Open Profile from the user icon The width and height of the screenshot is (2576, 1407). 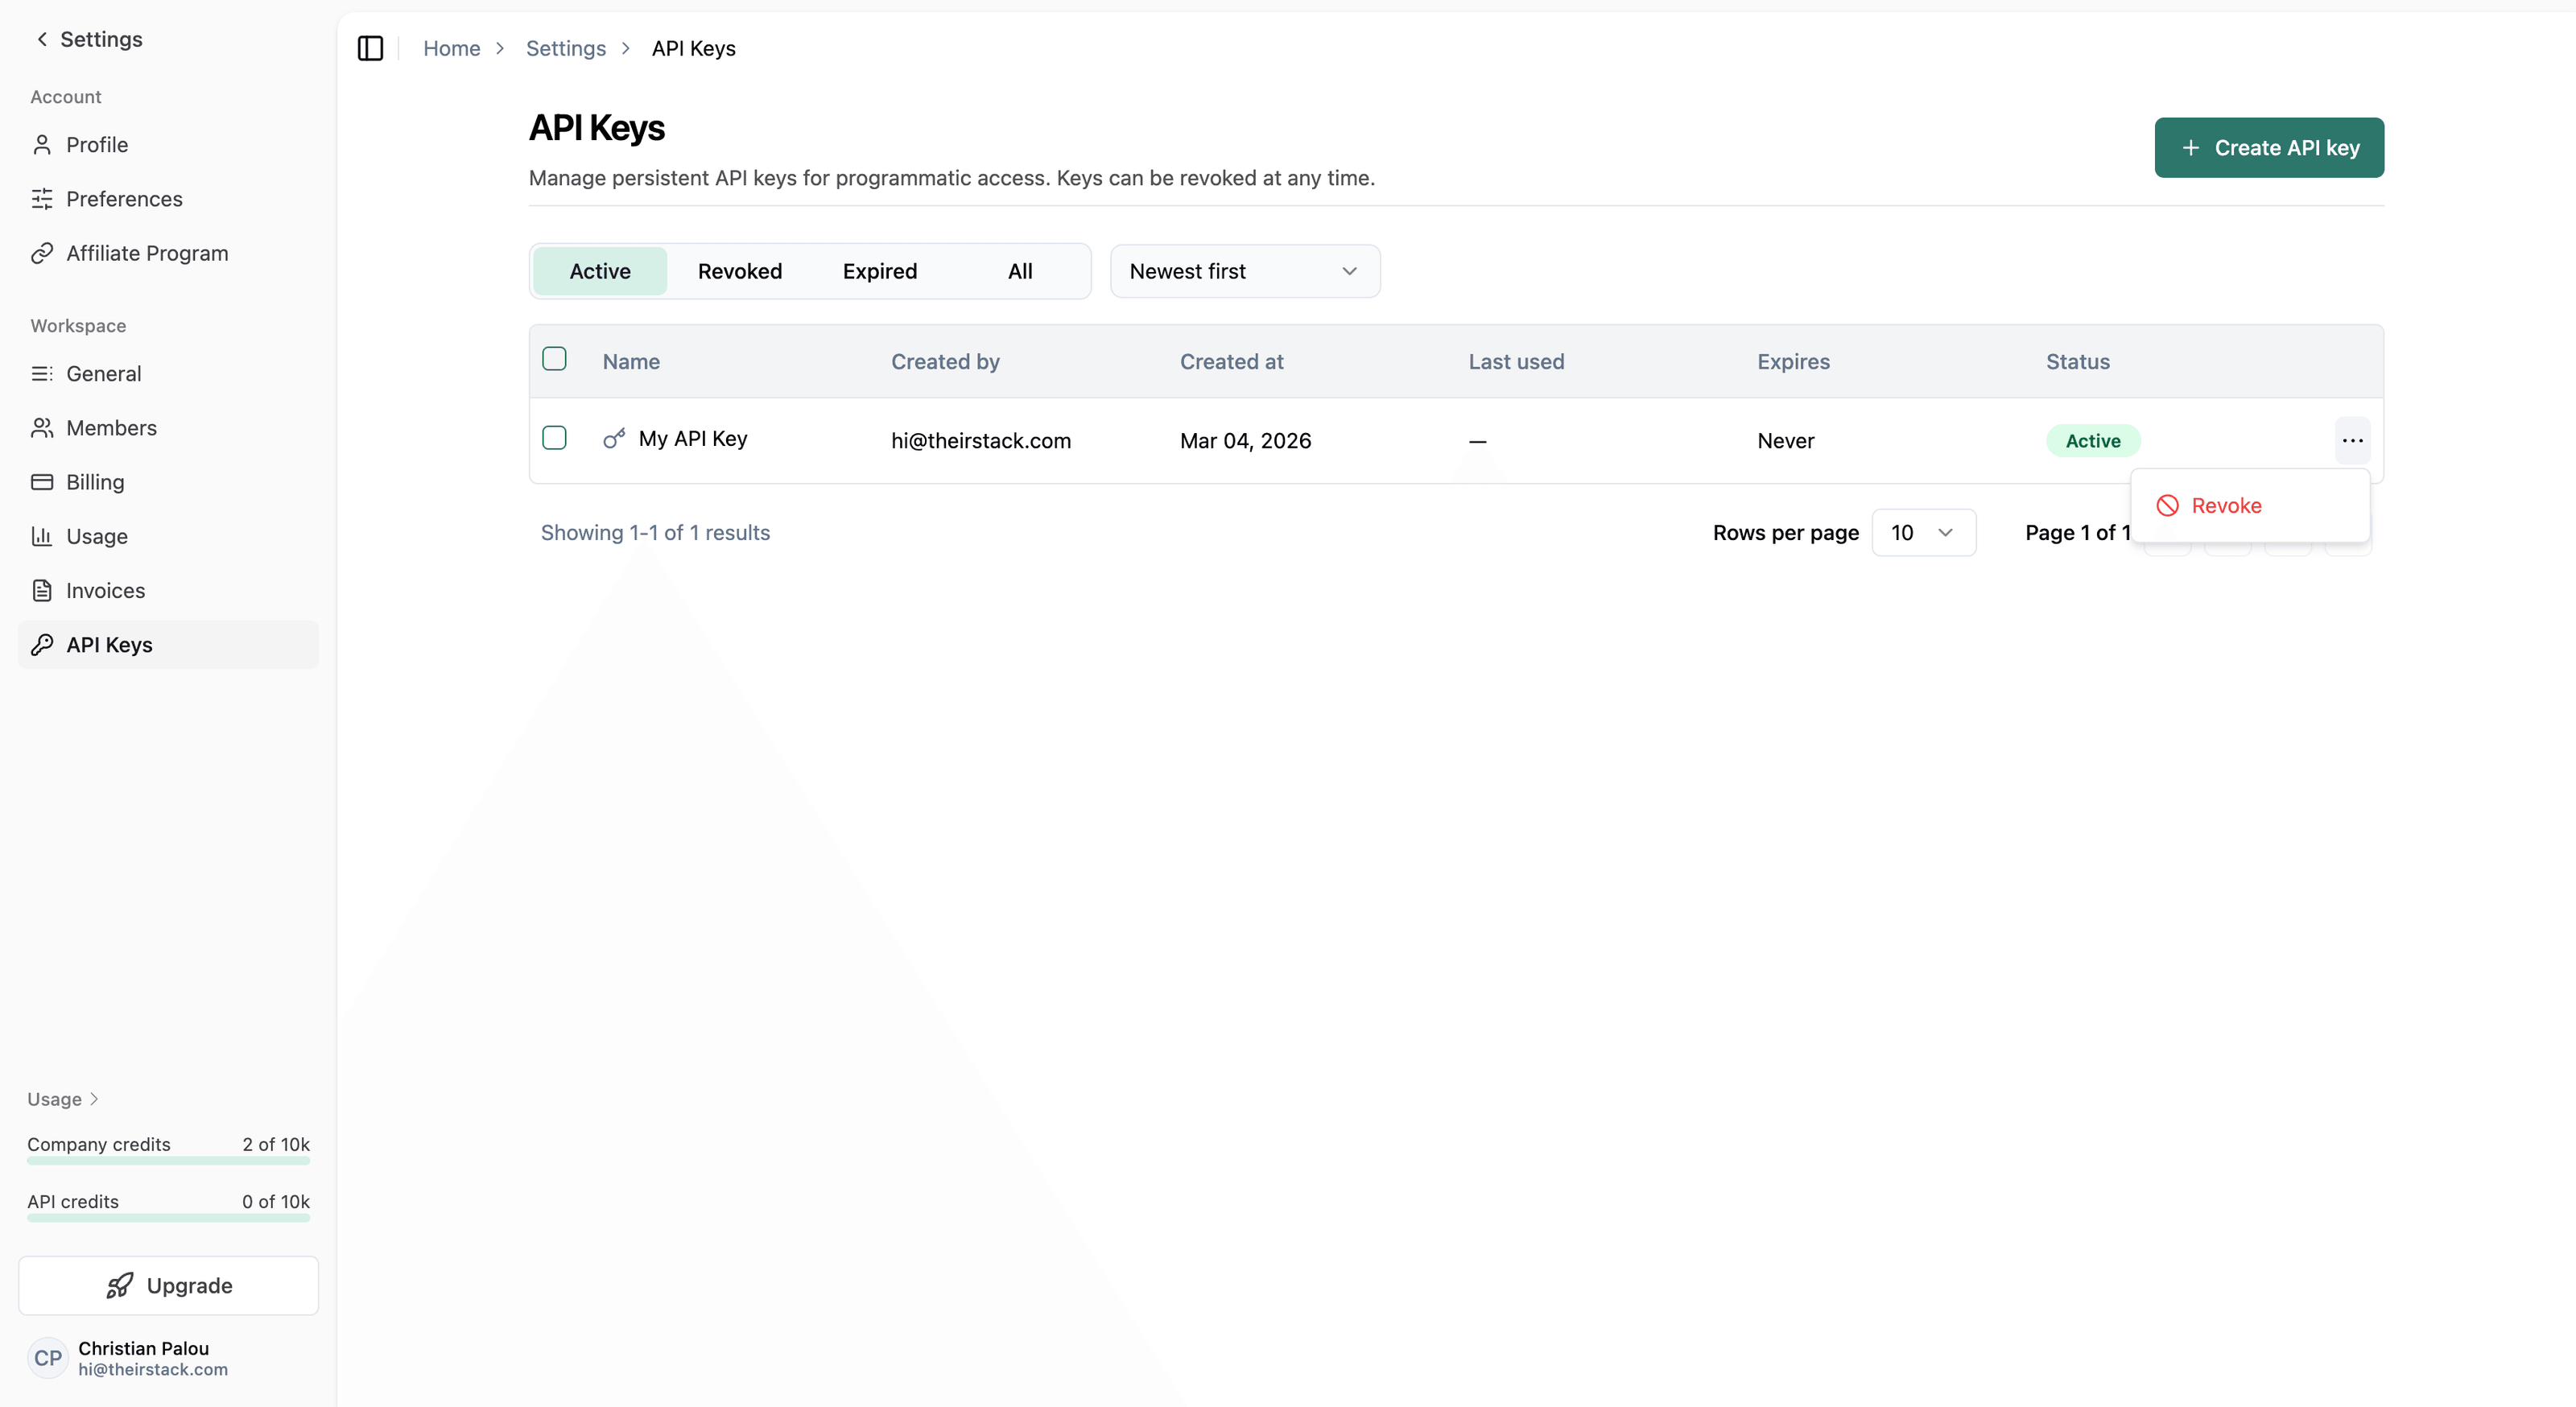[42, 145]
